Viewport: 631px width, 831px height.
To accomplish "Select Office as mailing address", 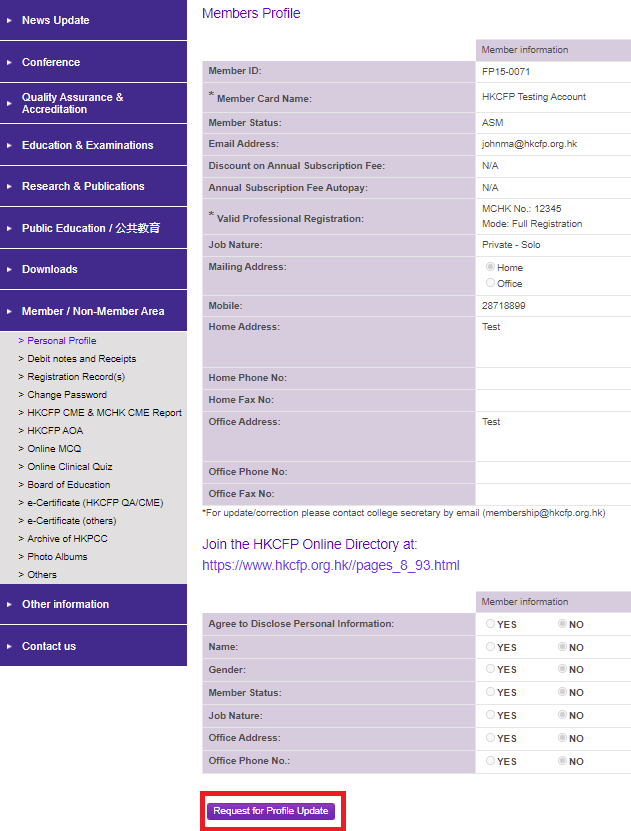I will click(490, 283).
